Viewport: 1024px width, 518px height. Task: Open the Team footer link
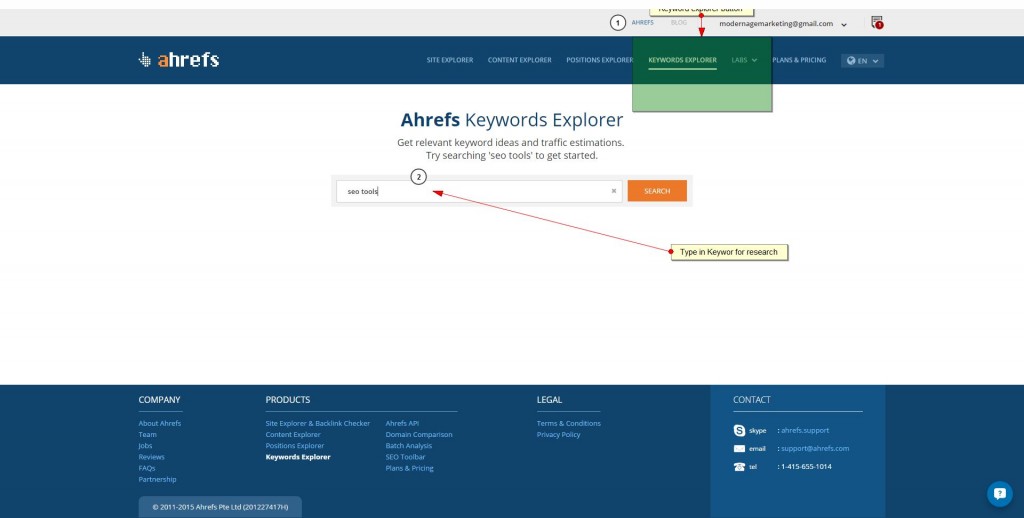tap(148, 434)
